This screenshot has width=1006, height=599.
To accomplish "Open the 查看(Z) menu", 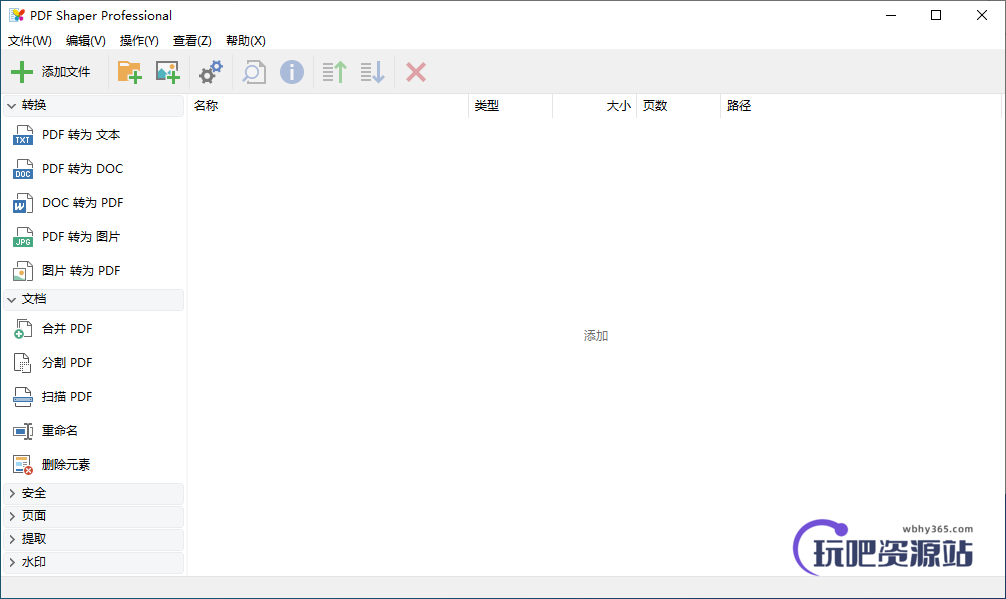I will [192, 40].
